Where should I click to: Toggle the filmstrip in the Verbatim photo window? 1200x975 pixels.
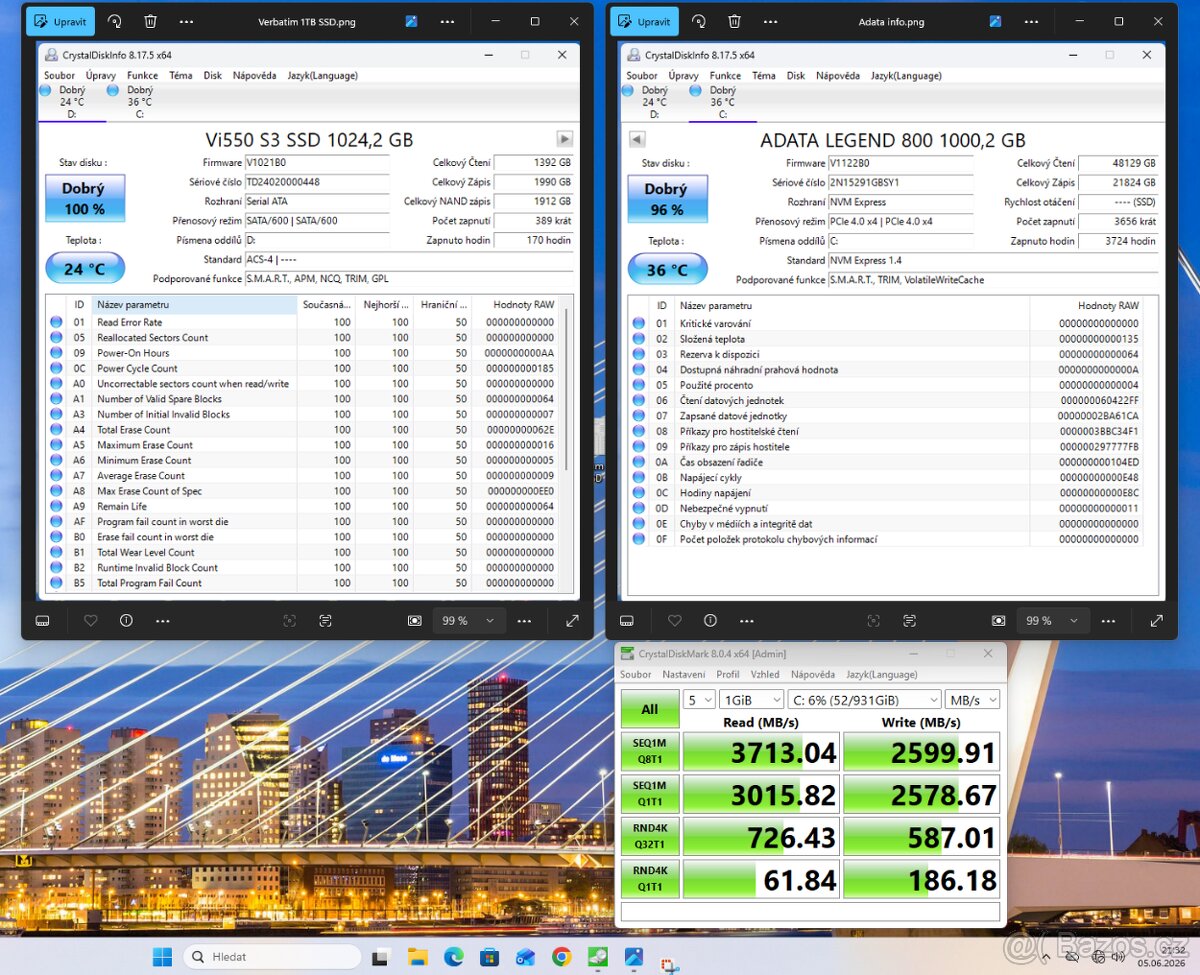pyautogui.click(x=42, y=621)
